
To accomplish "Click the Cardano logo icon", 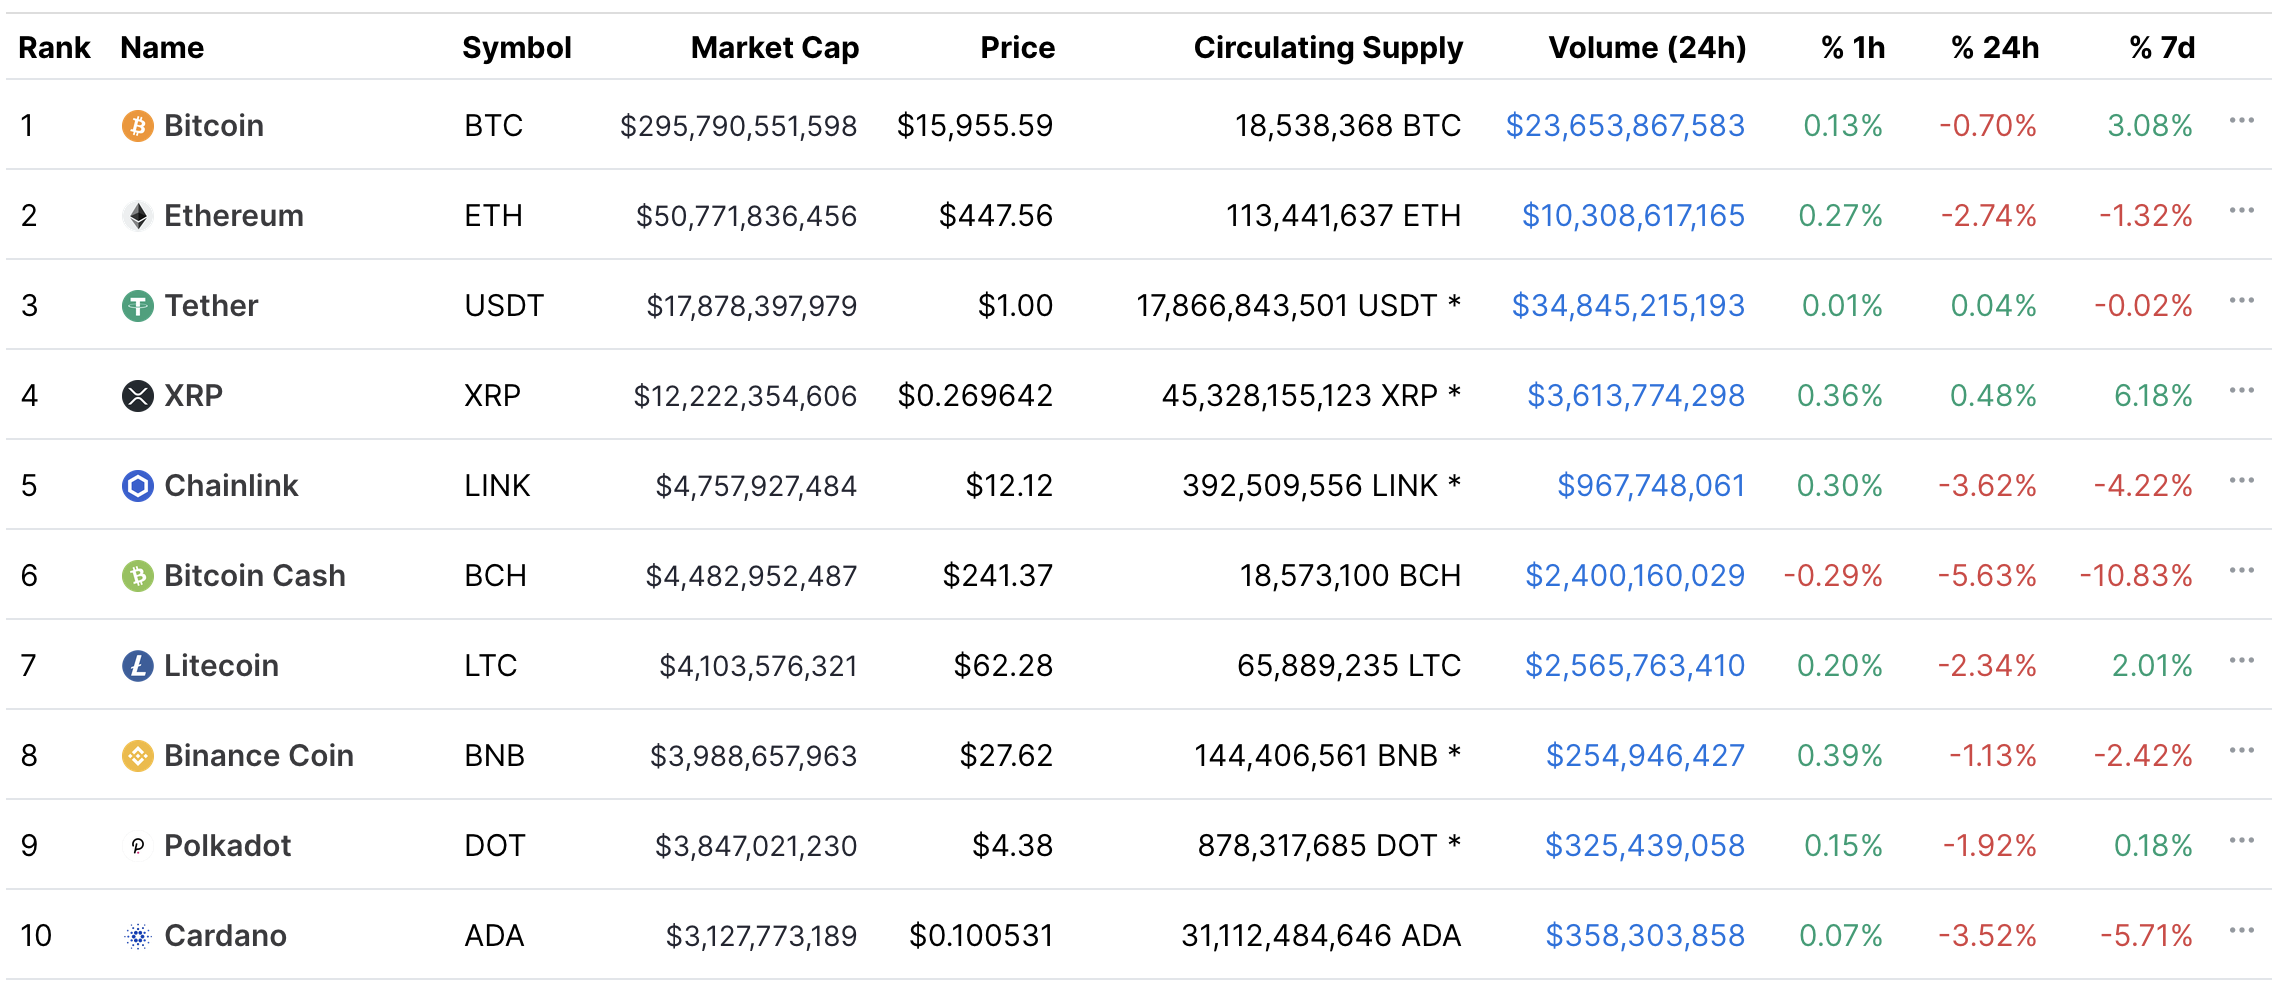I will 137,935.
